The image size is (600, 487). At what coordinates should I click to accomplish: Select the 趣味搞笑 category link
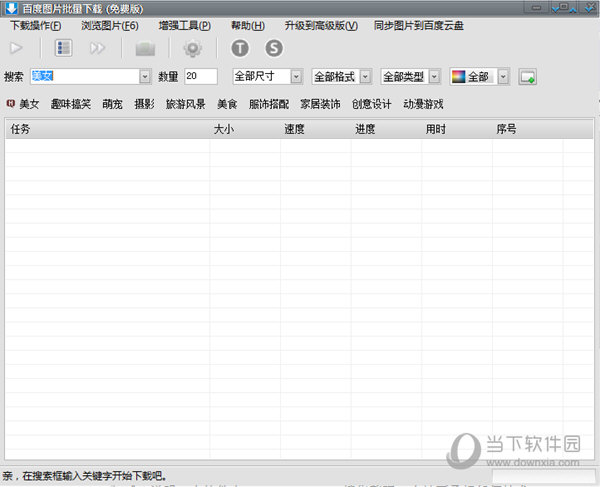tap(71, 104)
